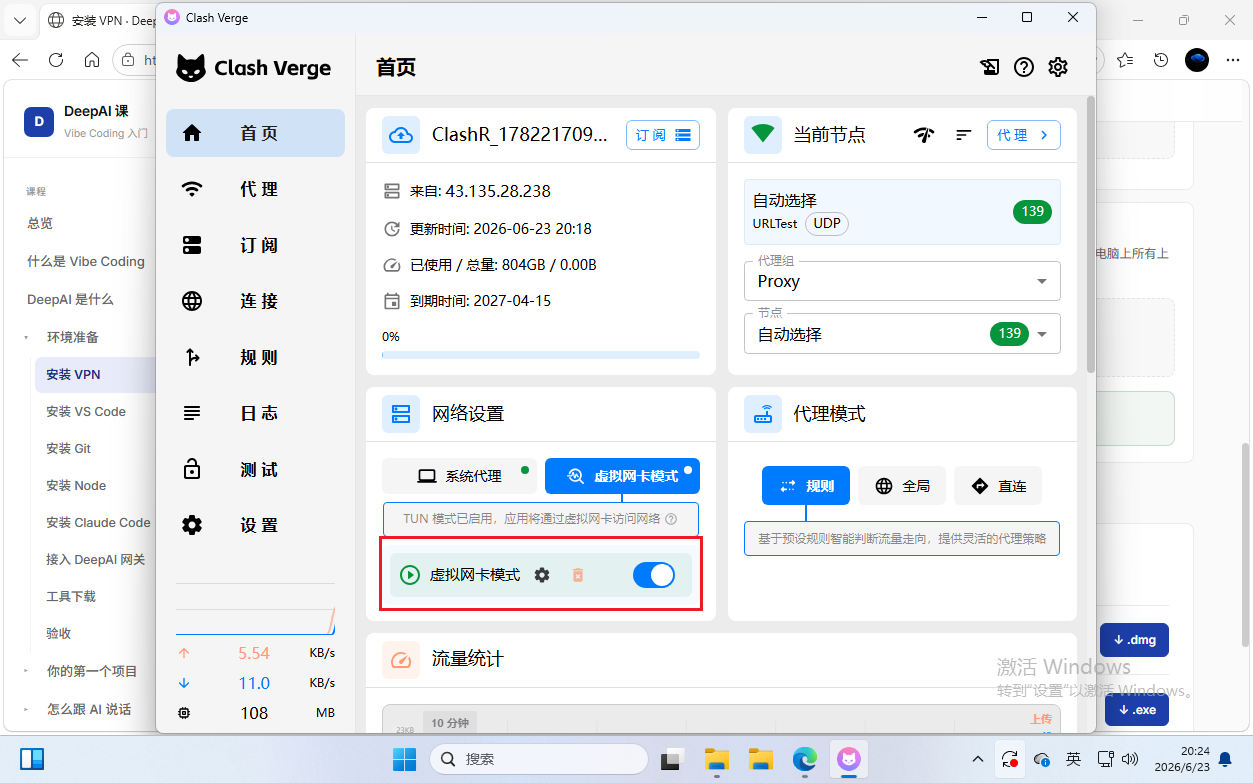Click the 10 分钟 time range chip
The width and height of the screenshot is (1253, 783).
tap(450, 722)
